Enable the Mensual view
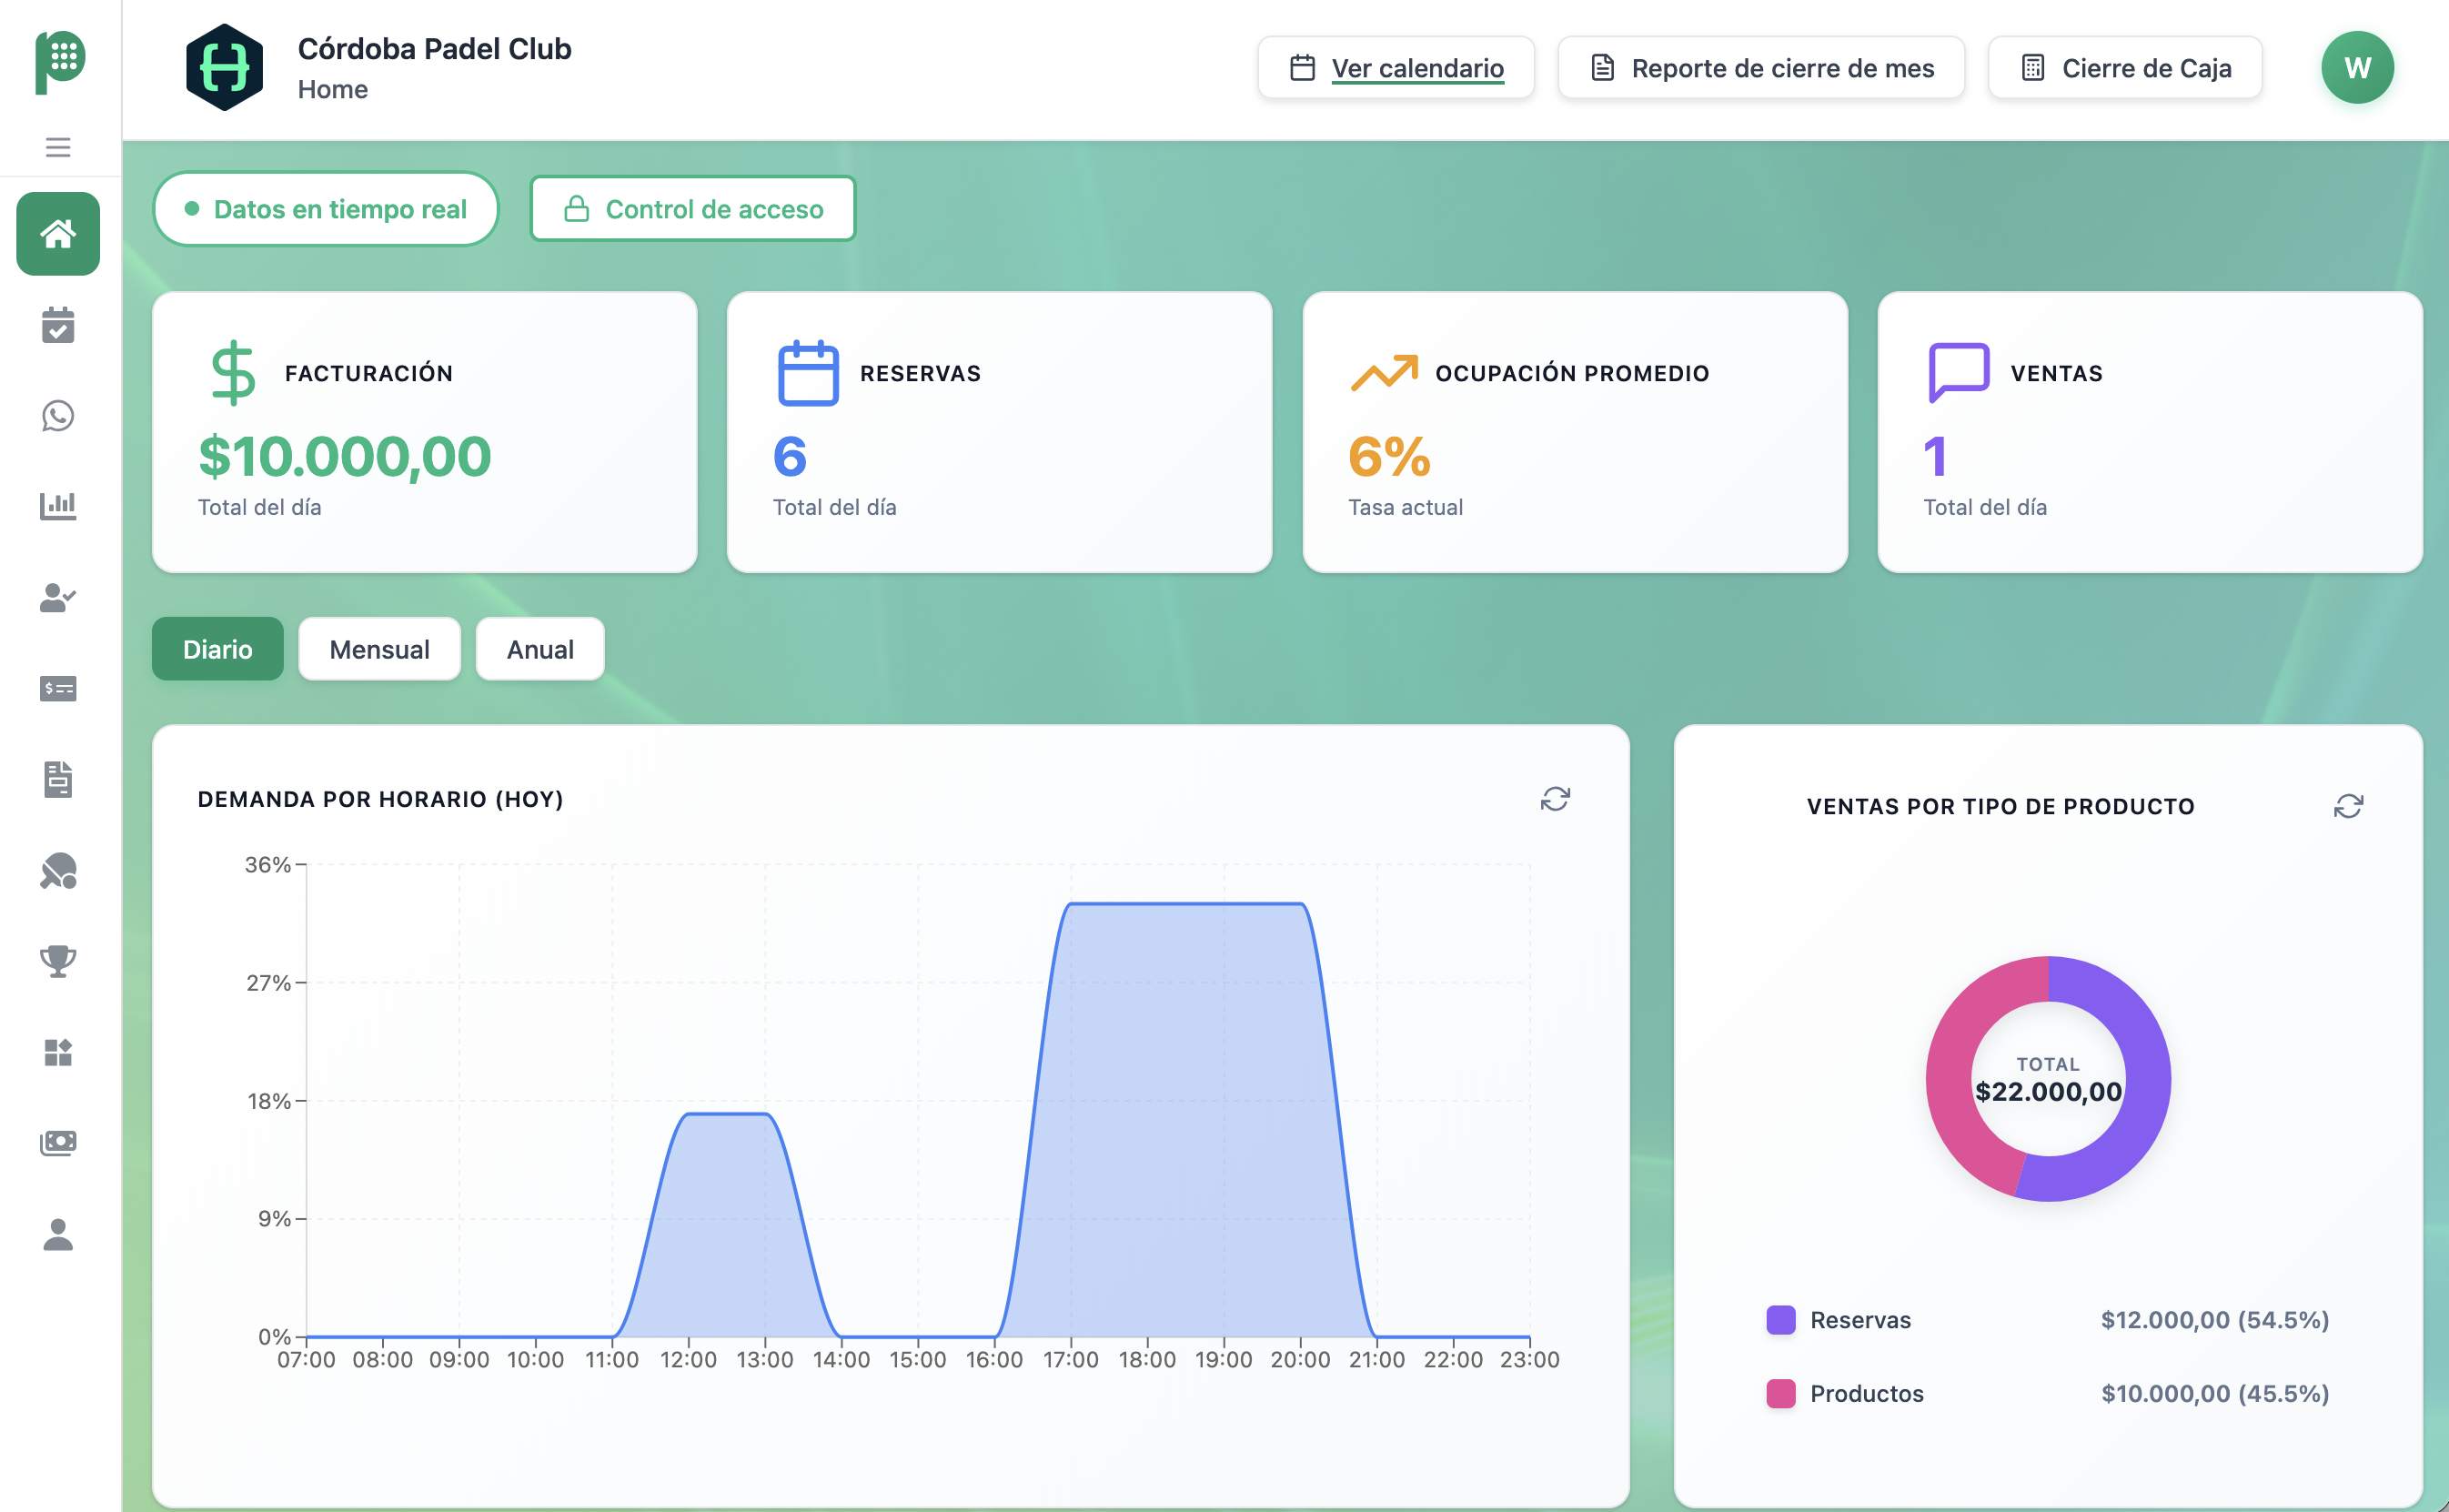Image resolution: width=2449 pixels, height=1512 pixels. click(x=379, y=649)
